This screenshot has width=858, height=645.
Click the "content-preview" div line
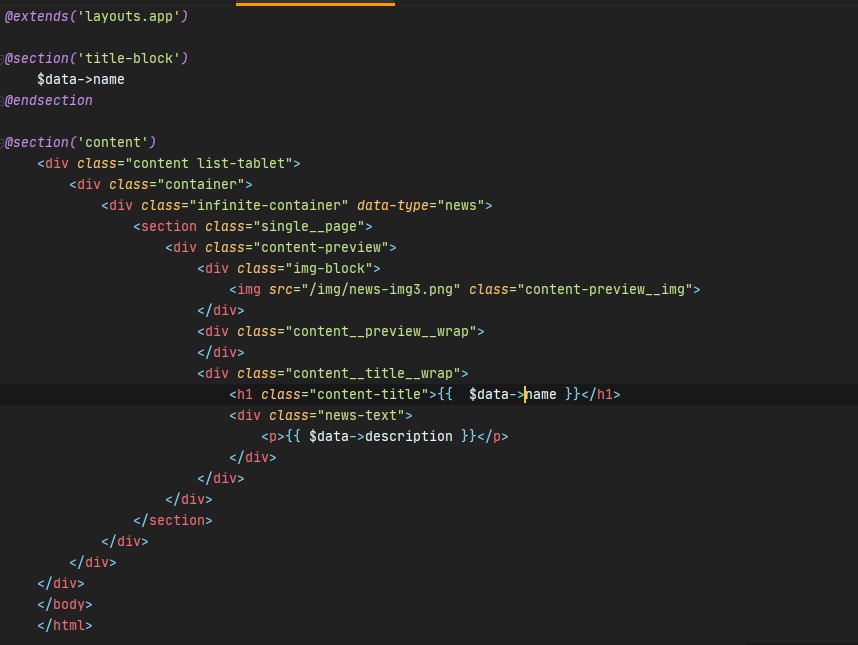[x=281, y=247]
